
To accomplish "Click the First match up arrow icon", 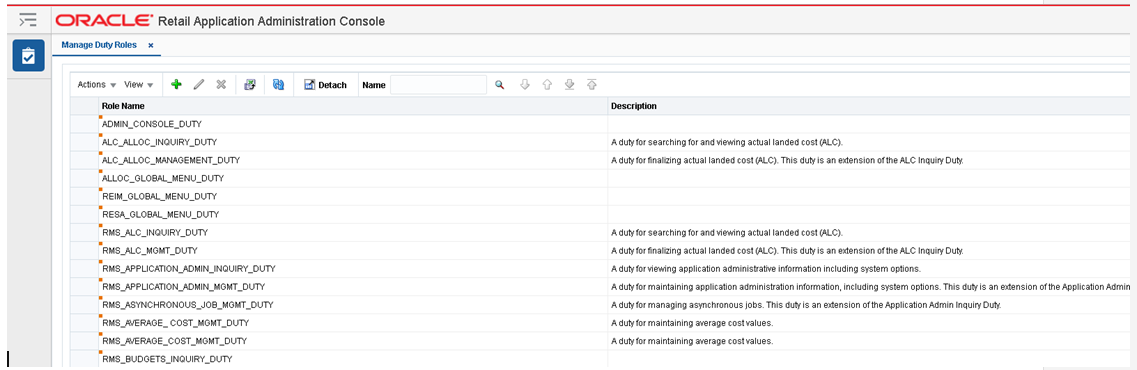I will coord(592,85).
